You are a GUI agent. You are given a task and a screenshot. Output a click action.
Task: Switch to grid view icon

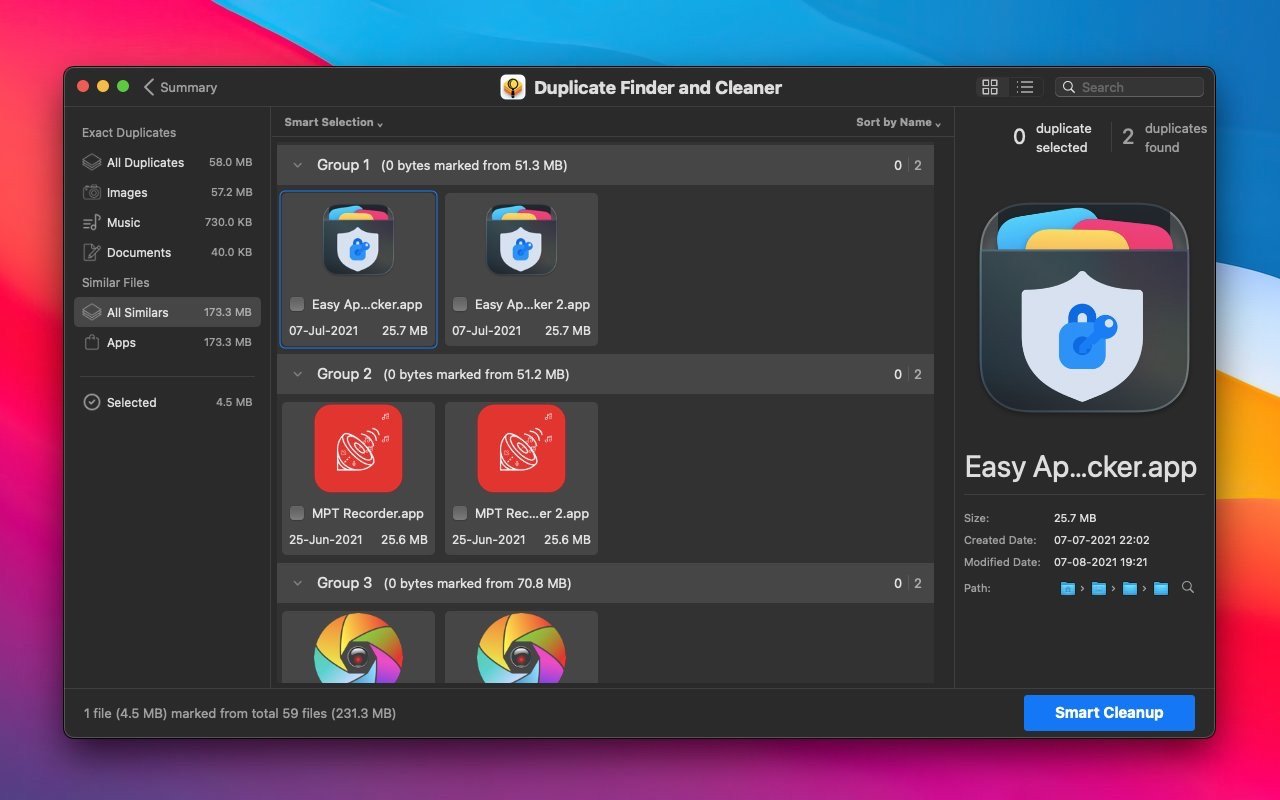pos(990,87)
